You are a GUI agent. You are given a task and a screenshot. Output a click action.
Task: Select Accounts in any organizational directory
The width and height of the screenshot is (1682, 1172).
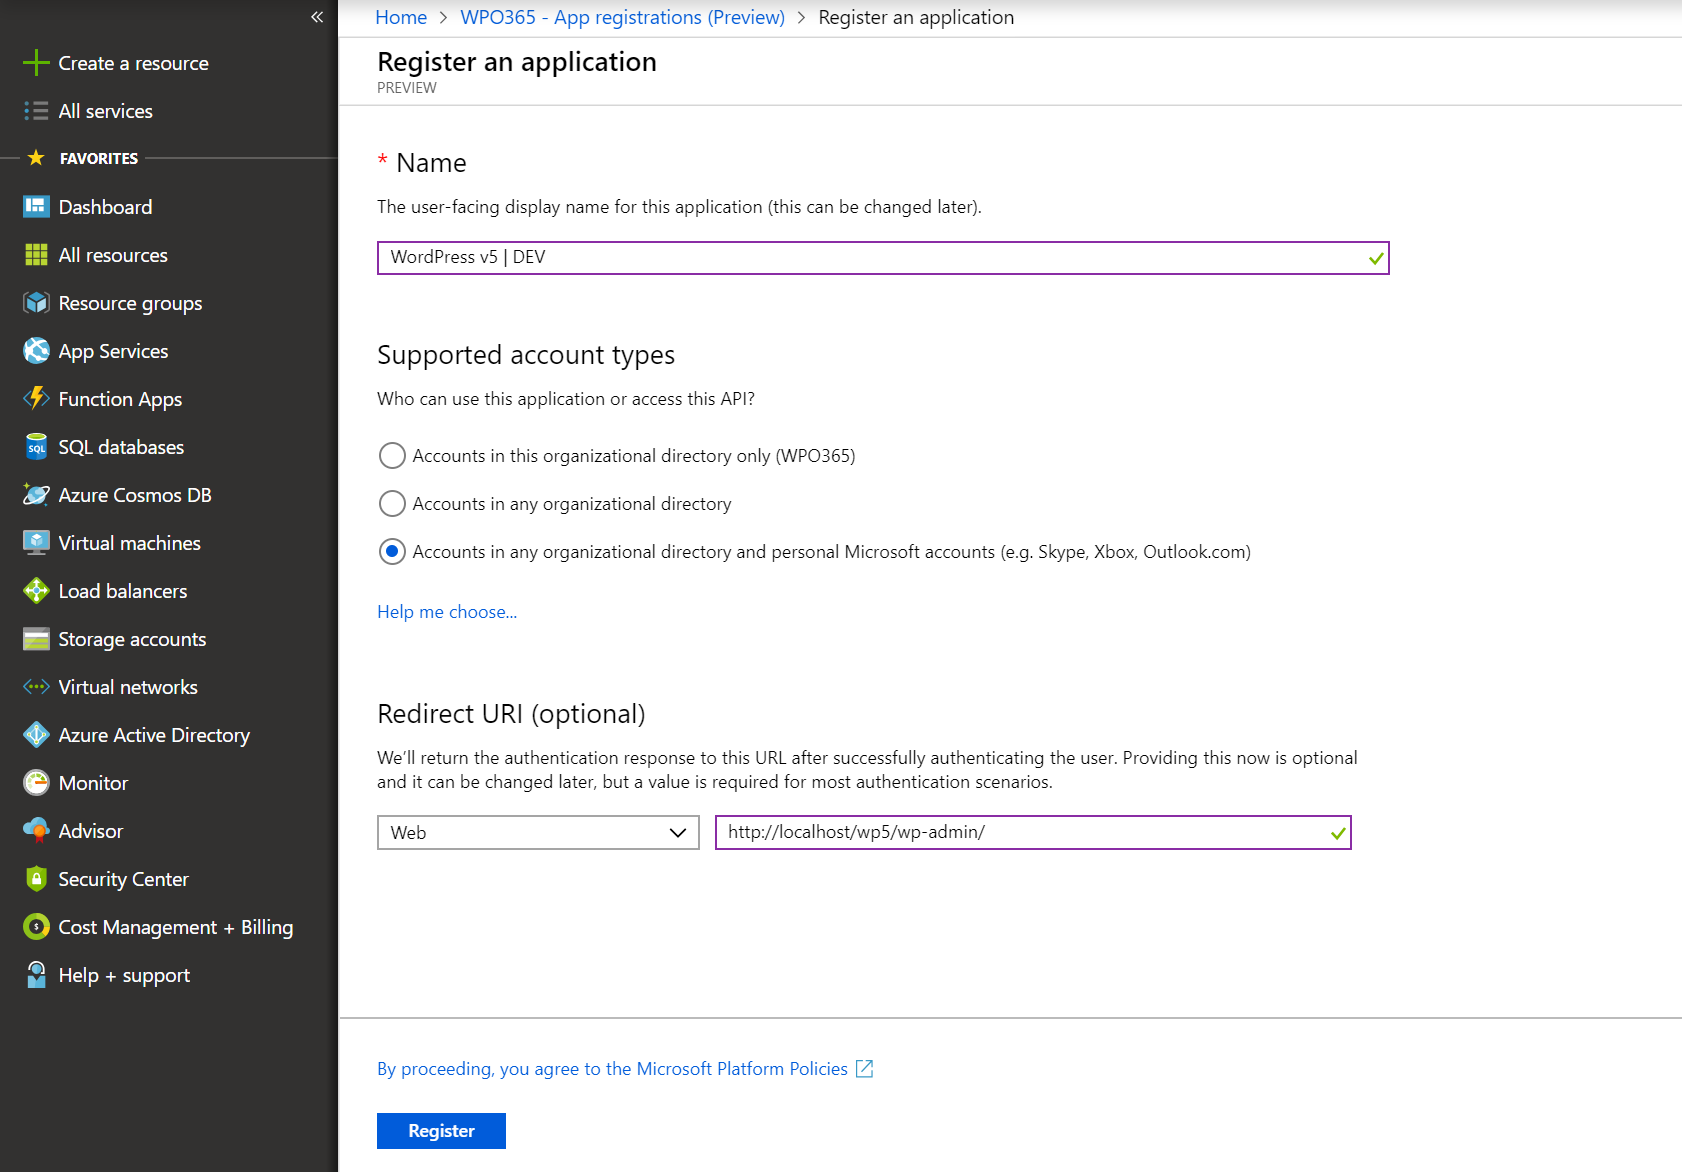tap(392, 504)
